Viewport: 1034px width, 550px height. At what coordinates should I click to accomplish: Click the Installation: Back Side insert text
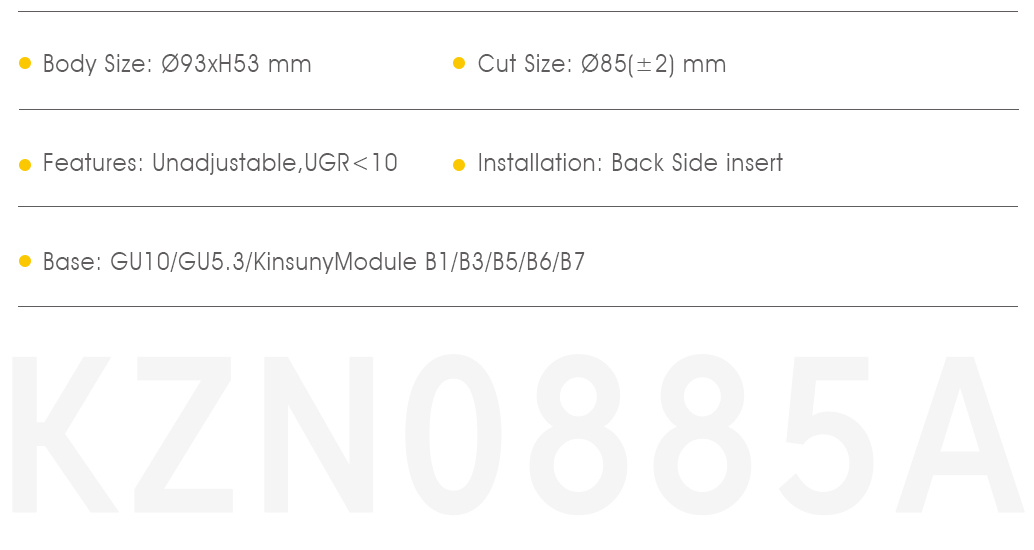(x=630, y=163)
